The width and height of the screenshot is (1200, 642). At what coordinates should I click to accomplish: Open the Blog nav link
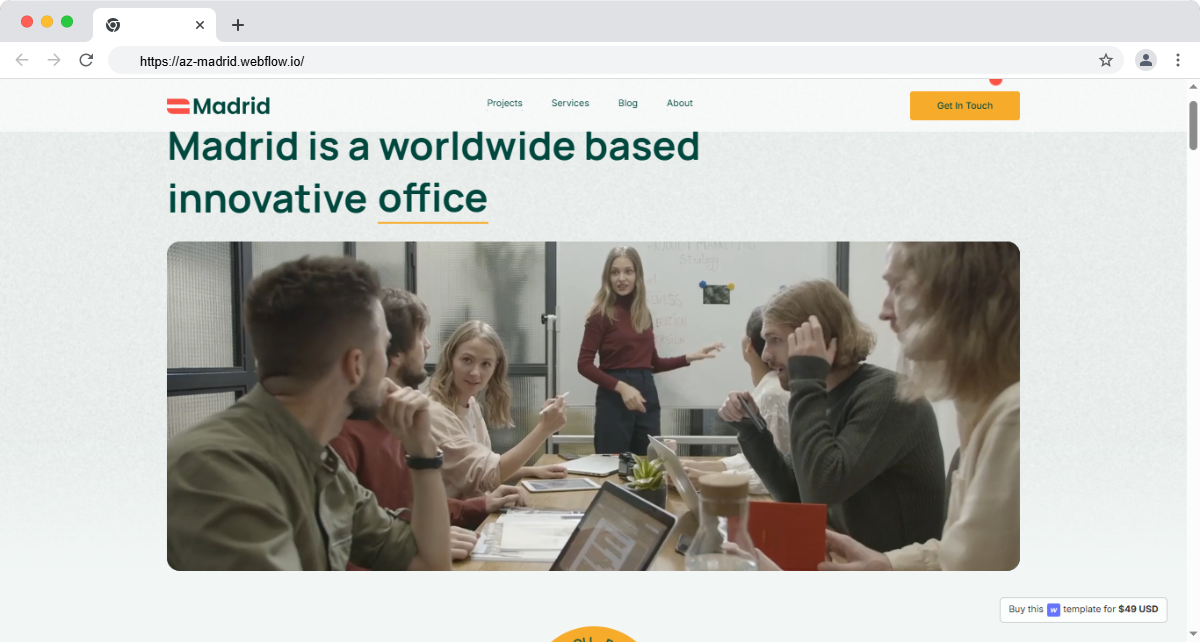click(x=628, y=103)
